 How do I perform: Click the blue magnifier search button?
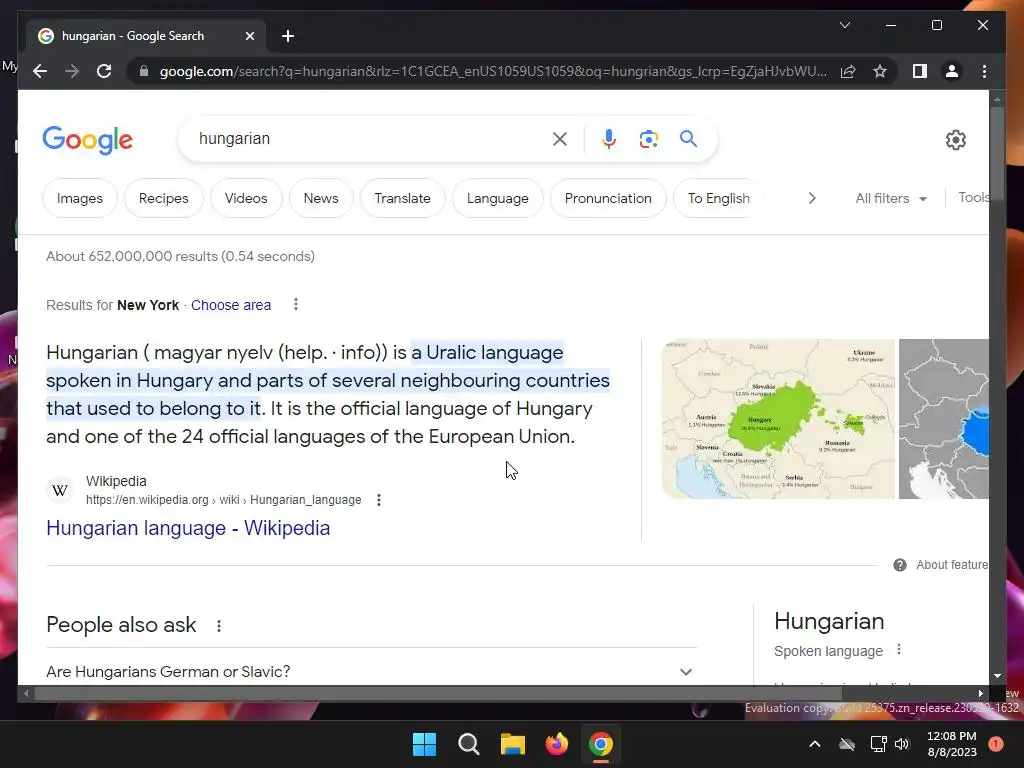[688, 139]
